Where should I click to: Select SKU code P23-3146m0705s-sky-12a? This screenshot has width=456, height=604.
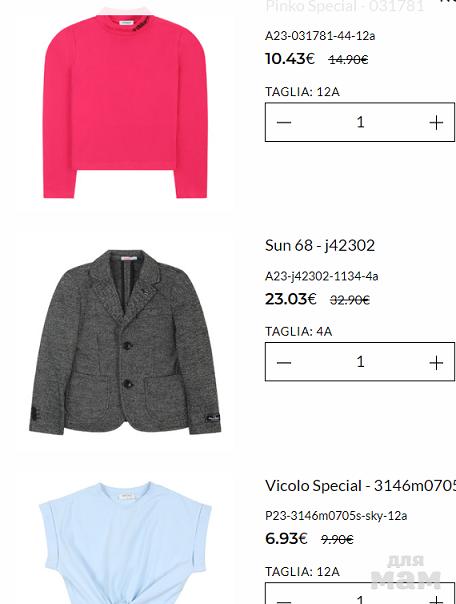coord(336,516)
